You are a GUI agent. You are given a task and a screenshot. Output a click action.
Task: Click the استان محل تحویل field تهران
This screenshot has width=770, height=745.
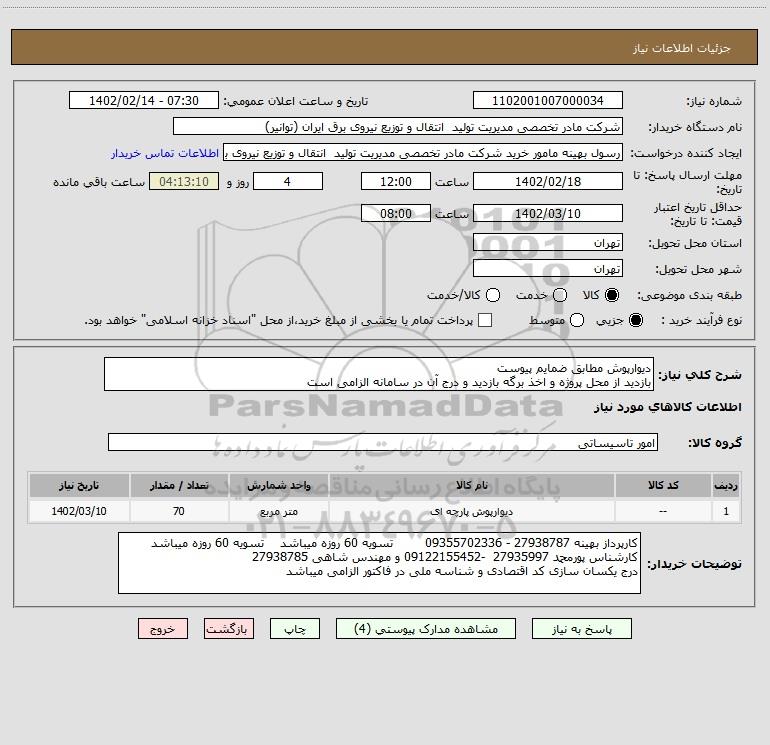(548, 242)
